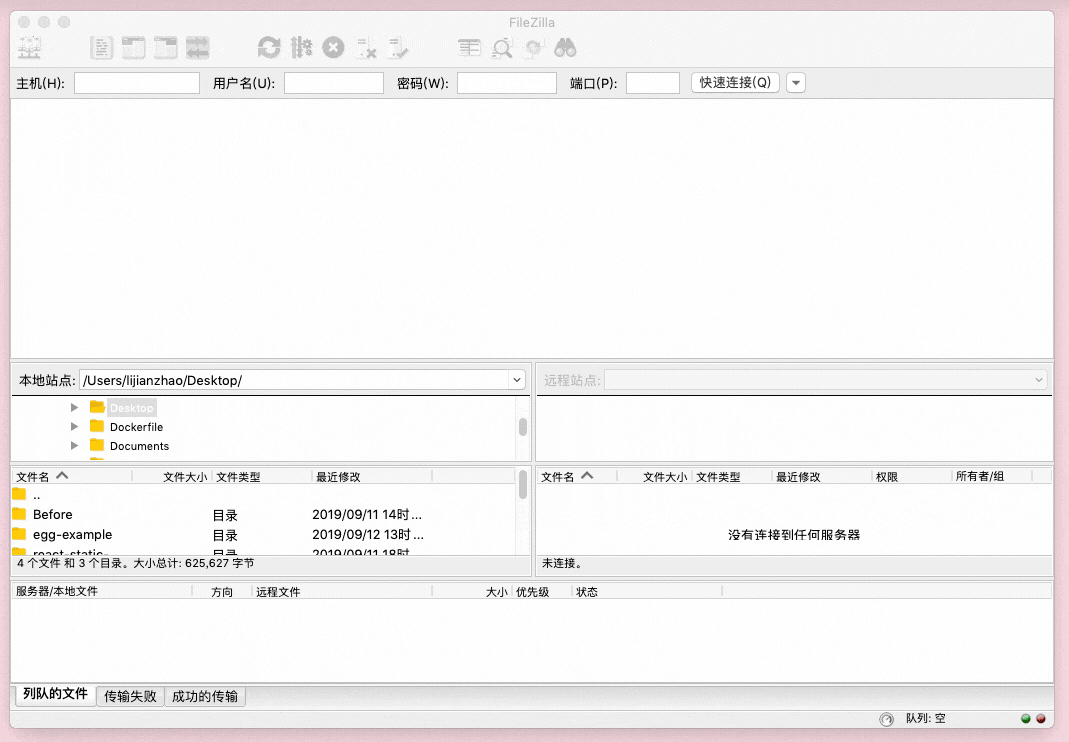The height and width of the screenshot is (742, 1069).
Task: Open the Site Manager
Action: tap(30, 47)
